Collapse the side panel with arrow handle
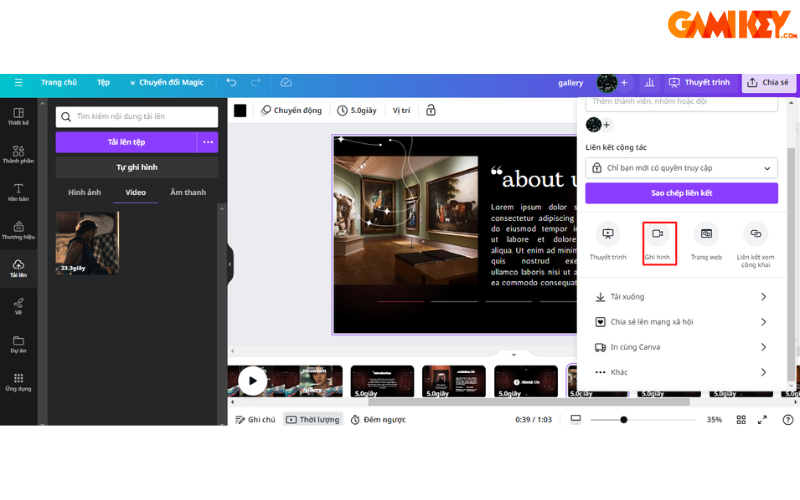This screenshot has height=500, width=800. pyautogui.click(x=230, y=264)
